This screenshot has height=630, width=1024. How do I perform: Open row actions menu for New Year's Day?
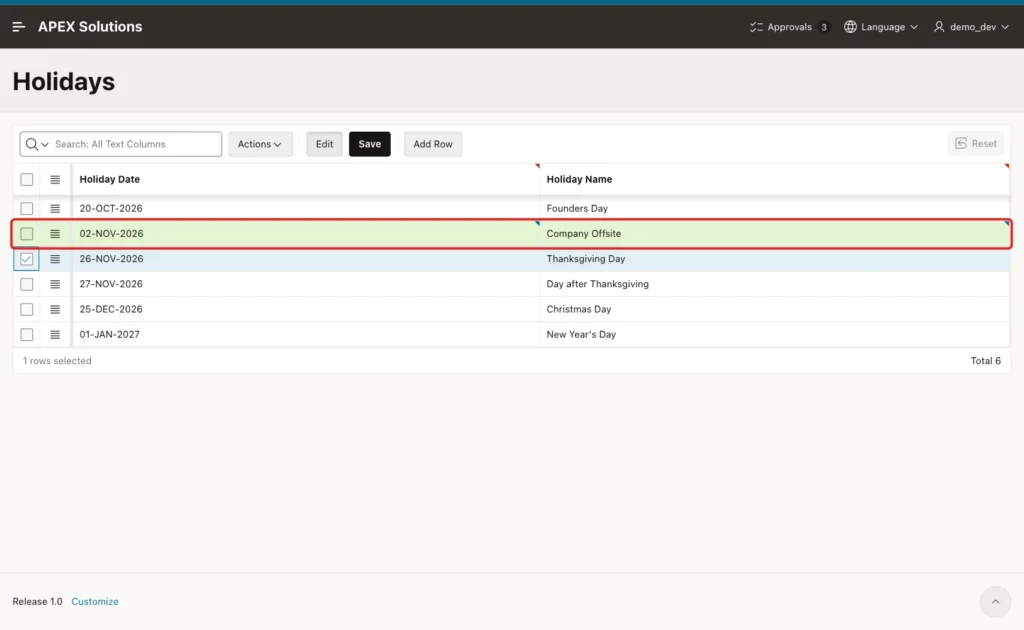tap(55, 335)
